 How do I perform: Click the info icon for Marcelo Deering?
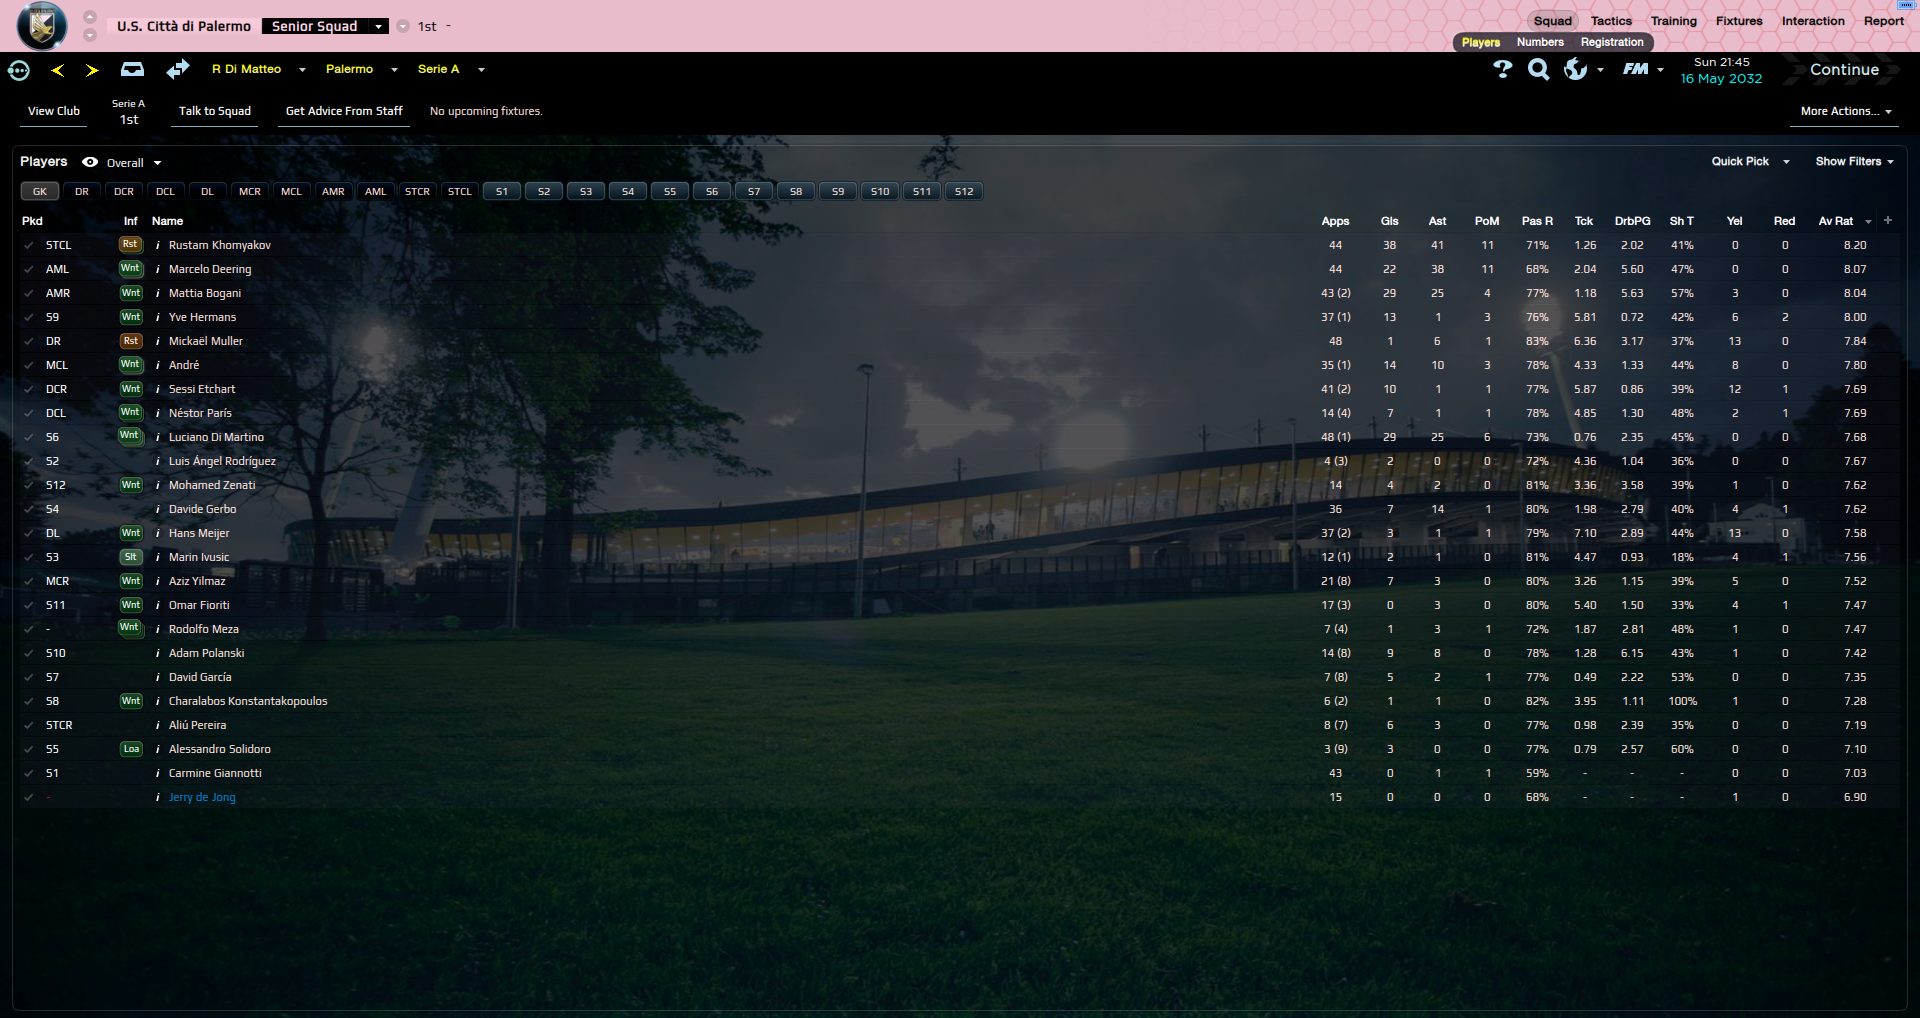coord(158,269)
